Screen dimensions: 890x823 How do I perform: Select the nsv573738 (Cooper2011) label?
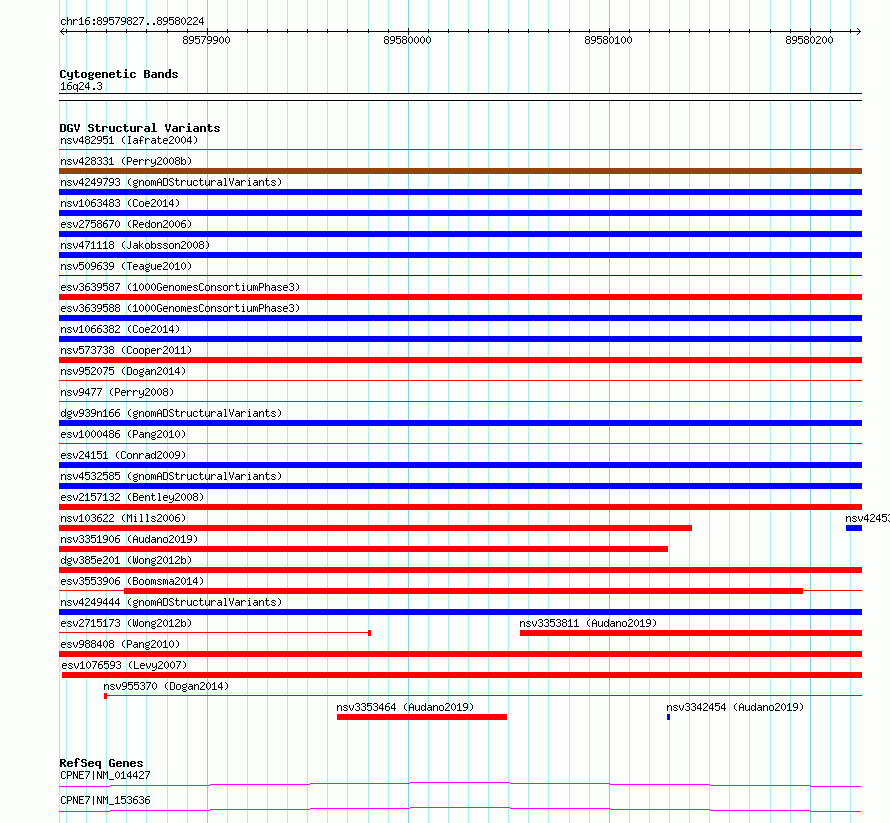tap(126, 350)
